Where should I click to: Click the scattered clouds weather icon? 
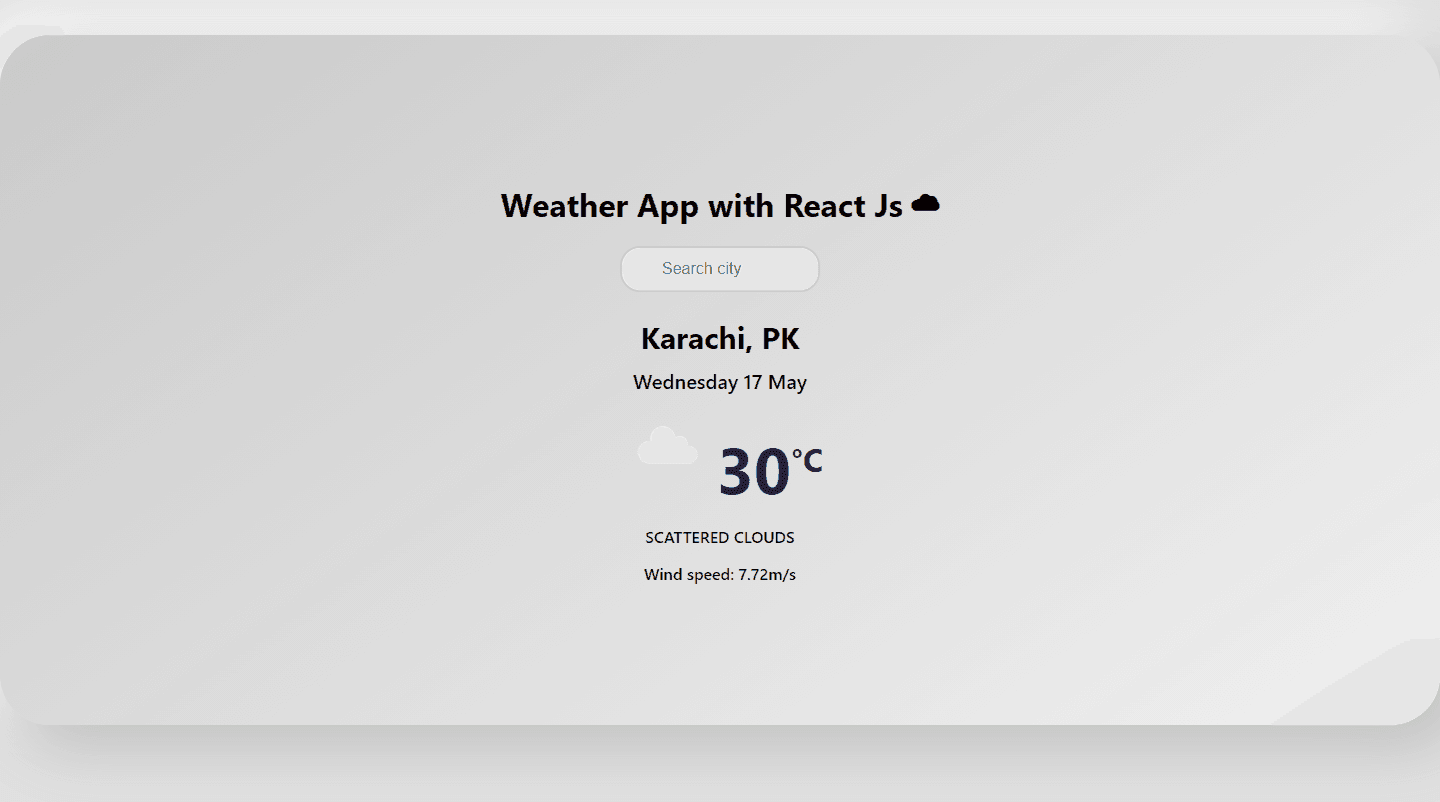668,446
